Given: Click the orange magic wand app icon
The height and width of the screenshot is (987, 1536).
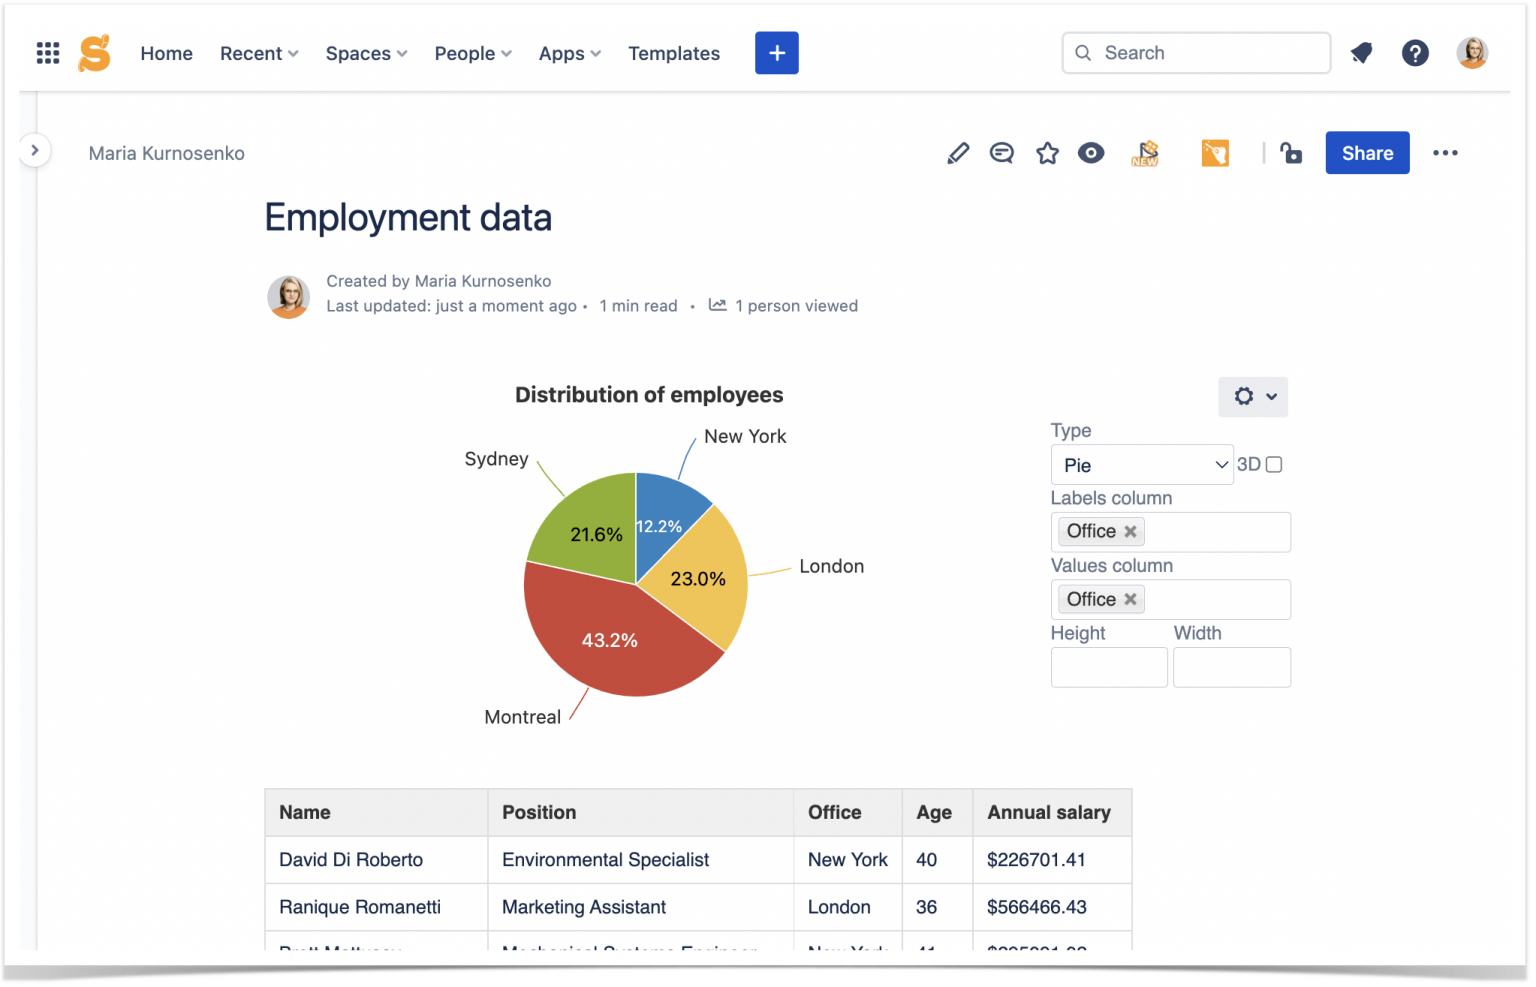Looking at the screenshot, I should point(1215,153).
